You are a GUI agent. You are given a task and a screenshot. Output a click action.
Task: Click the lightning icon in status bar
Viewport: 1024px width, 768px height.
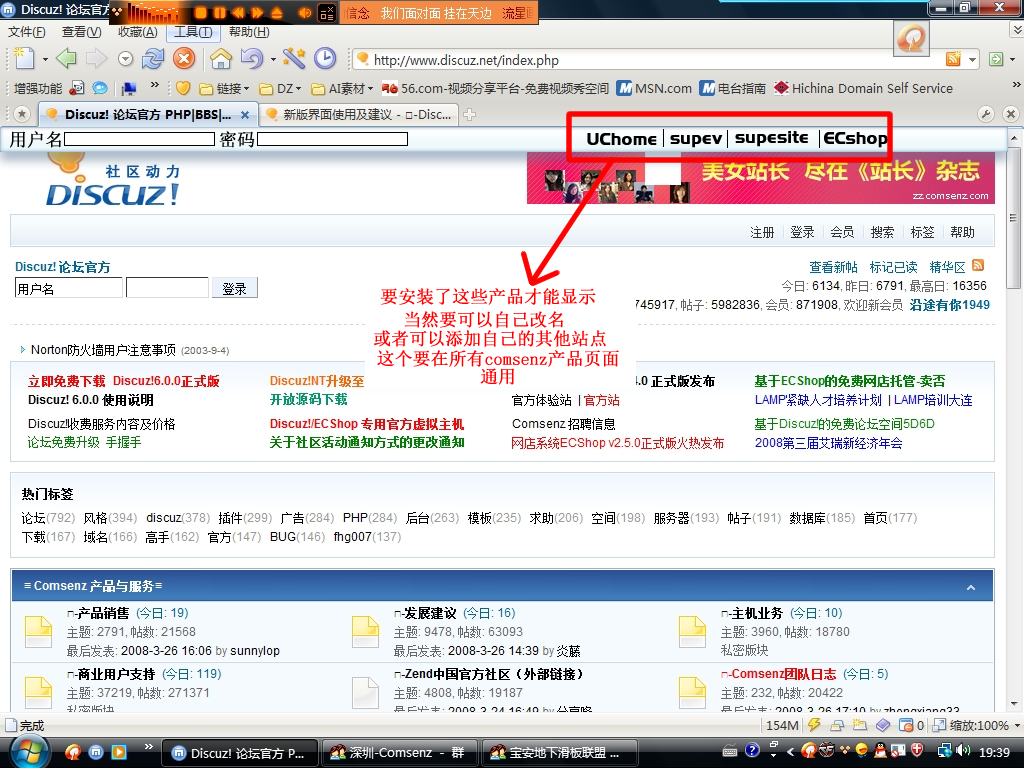(x=814, y=725)
